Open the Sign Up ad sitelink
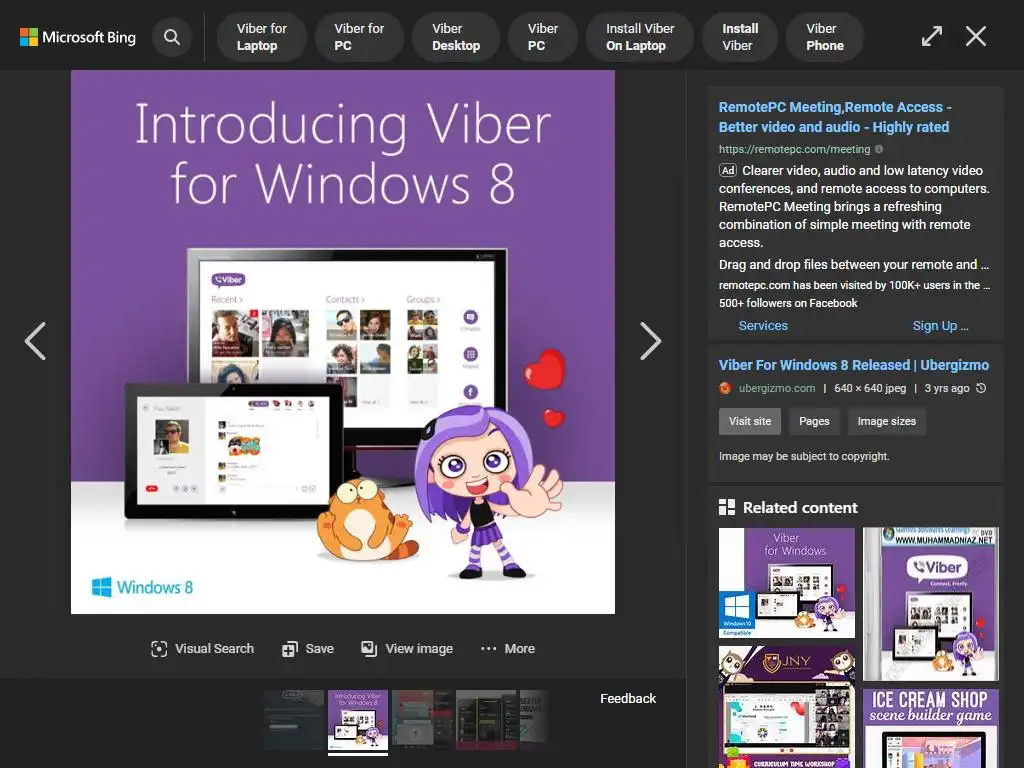 [940, 325]
